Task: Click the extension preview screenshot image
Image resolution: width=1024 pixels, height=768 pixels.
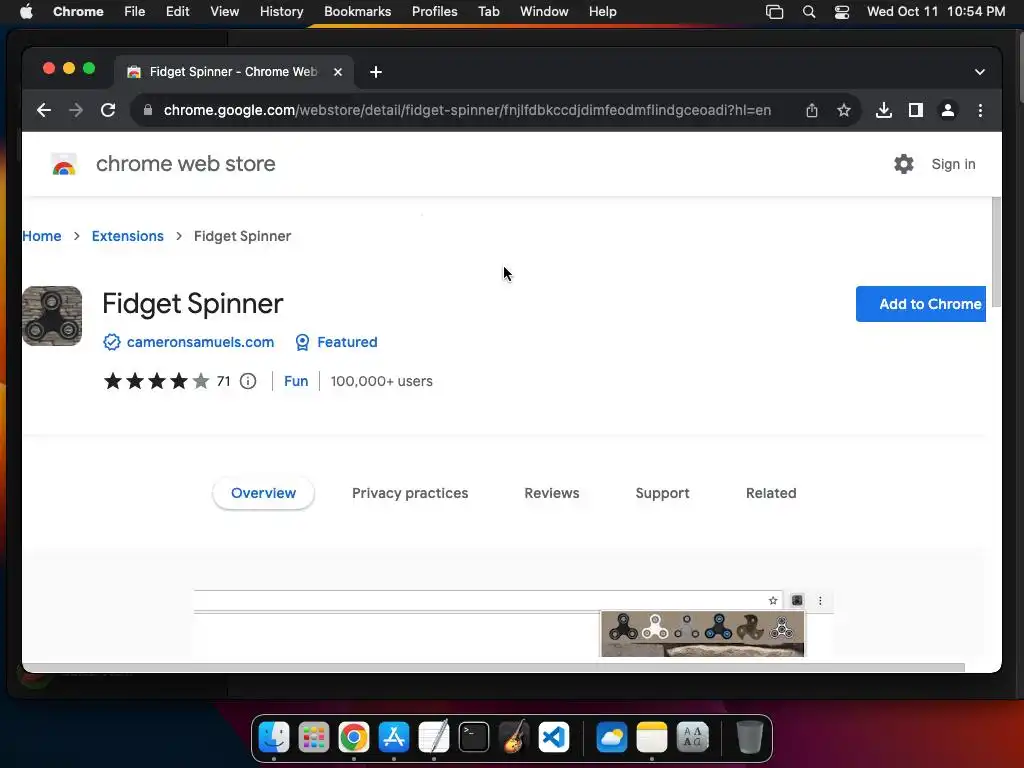Action: point(513,623)
